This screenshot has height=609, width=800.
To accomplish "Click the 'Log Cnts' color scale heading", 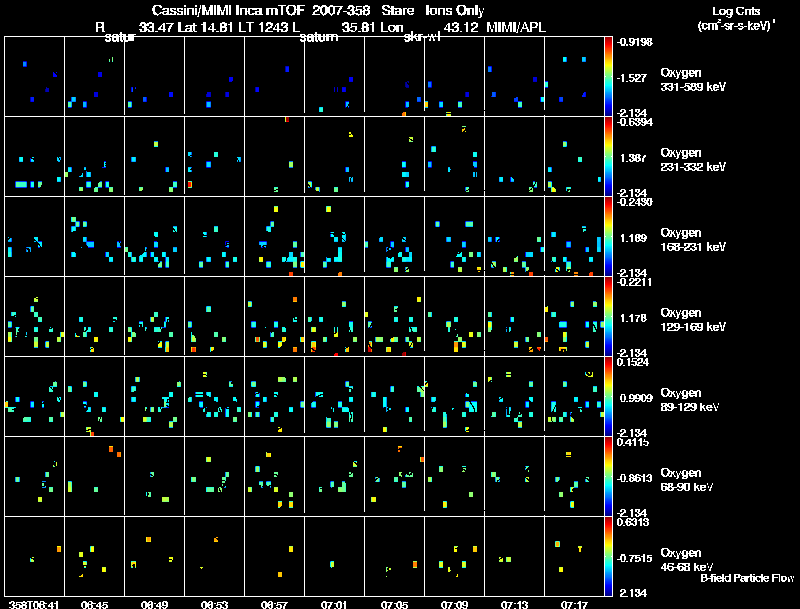I will pos(736,11).
